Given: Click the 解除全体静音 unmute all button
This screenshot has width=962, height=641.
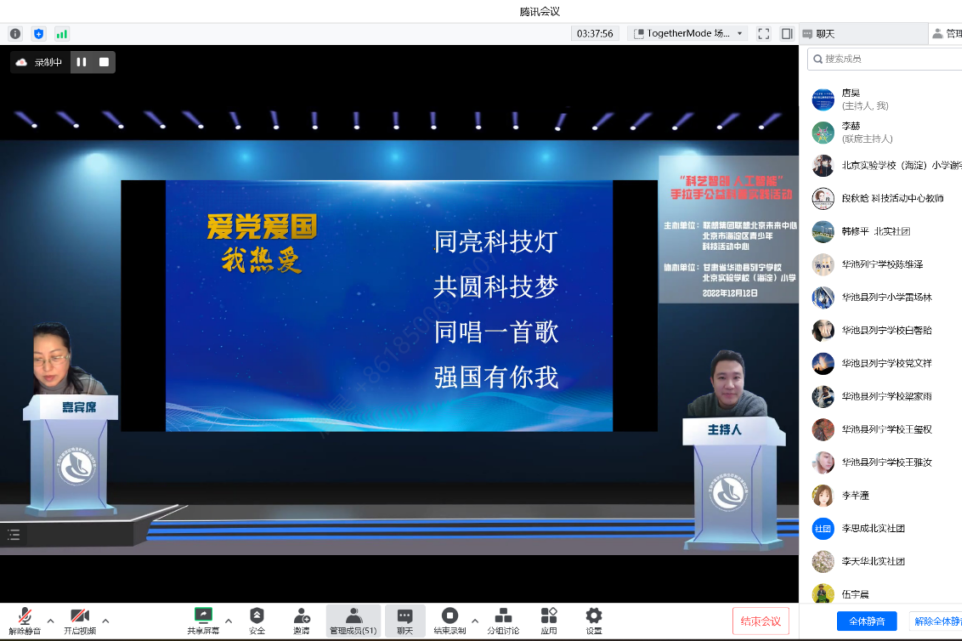Looking at the screenshot, I should point(935,621).
